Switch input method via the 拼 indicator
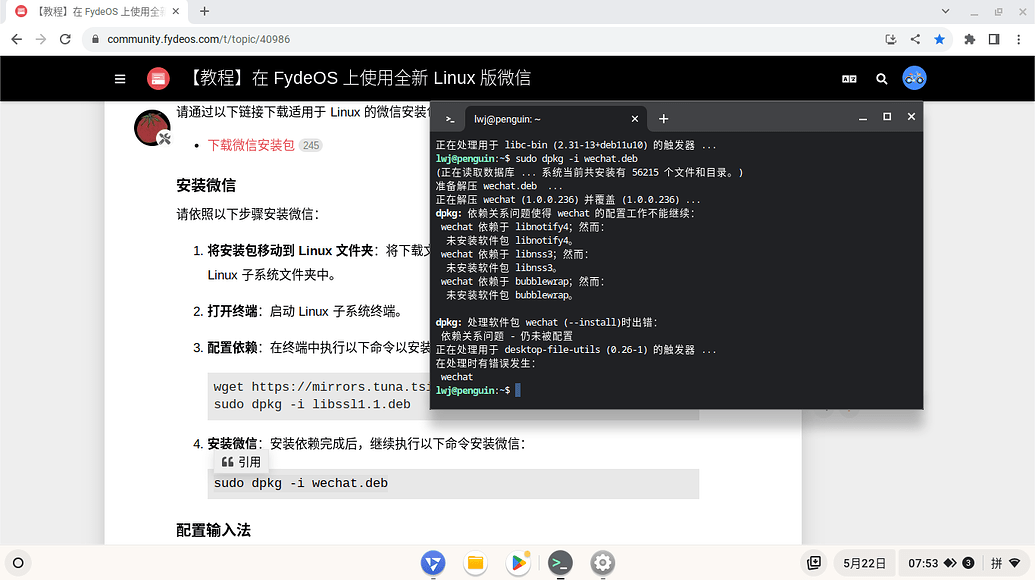This screenshot has height=580, width=1035. 995,563
